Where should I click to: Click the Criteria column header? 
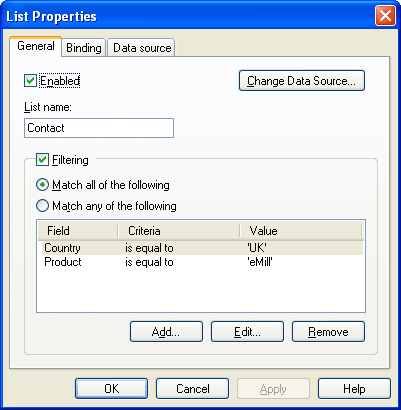[x=179, y=231]
